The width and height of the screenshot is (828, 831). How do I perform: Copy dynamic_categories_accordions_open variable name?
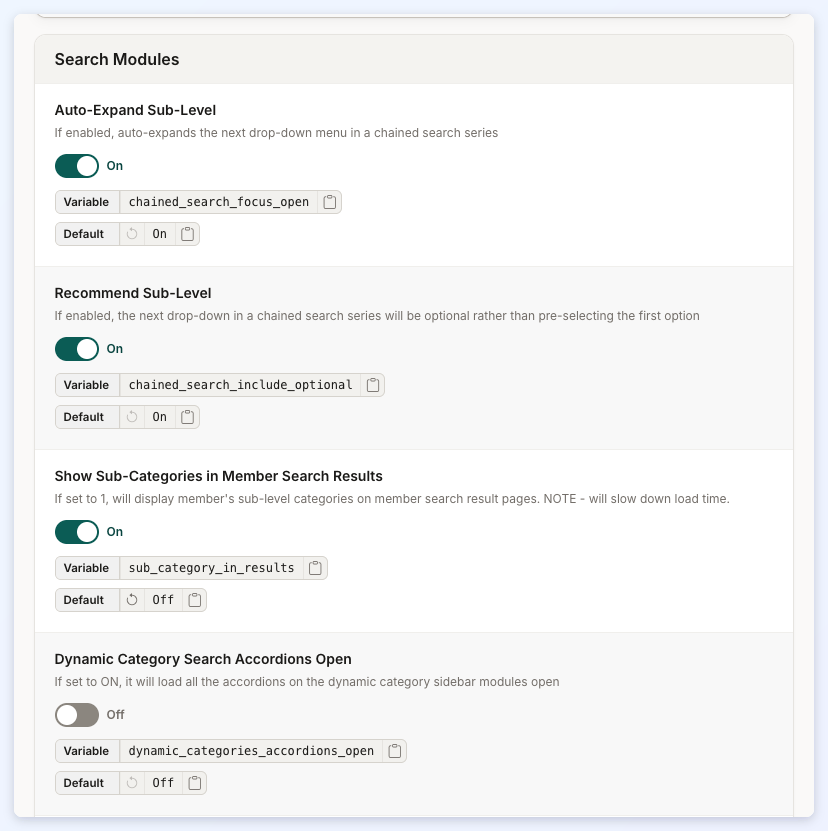pyautogui.click(x=394, y=751)
